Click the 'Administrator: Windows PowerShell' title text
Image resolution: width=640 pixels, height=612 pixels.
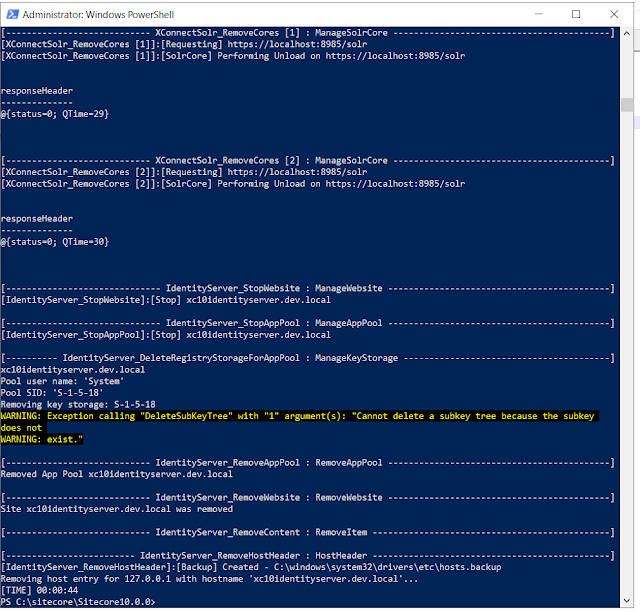[98, 15]
